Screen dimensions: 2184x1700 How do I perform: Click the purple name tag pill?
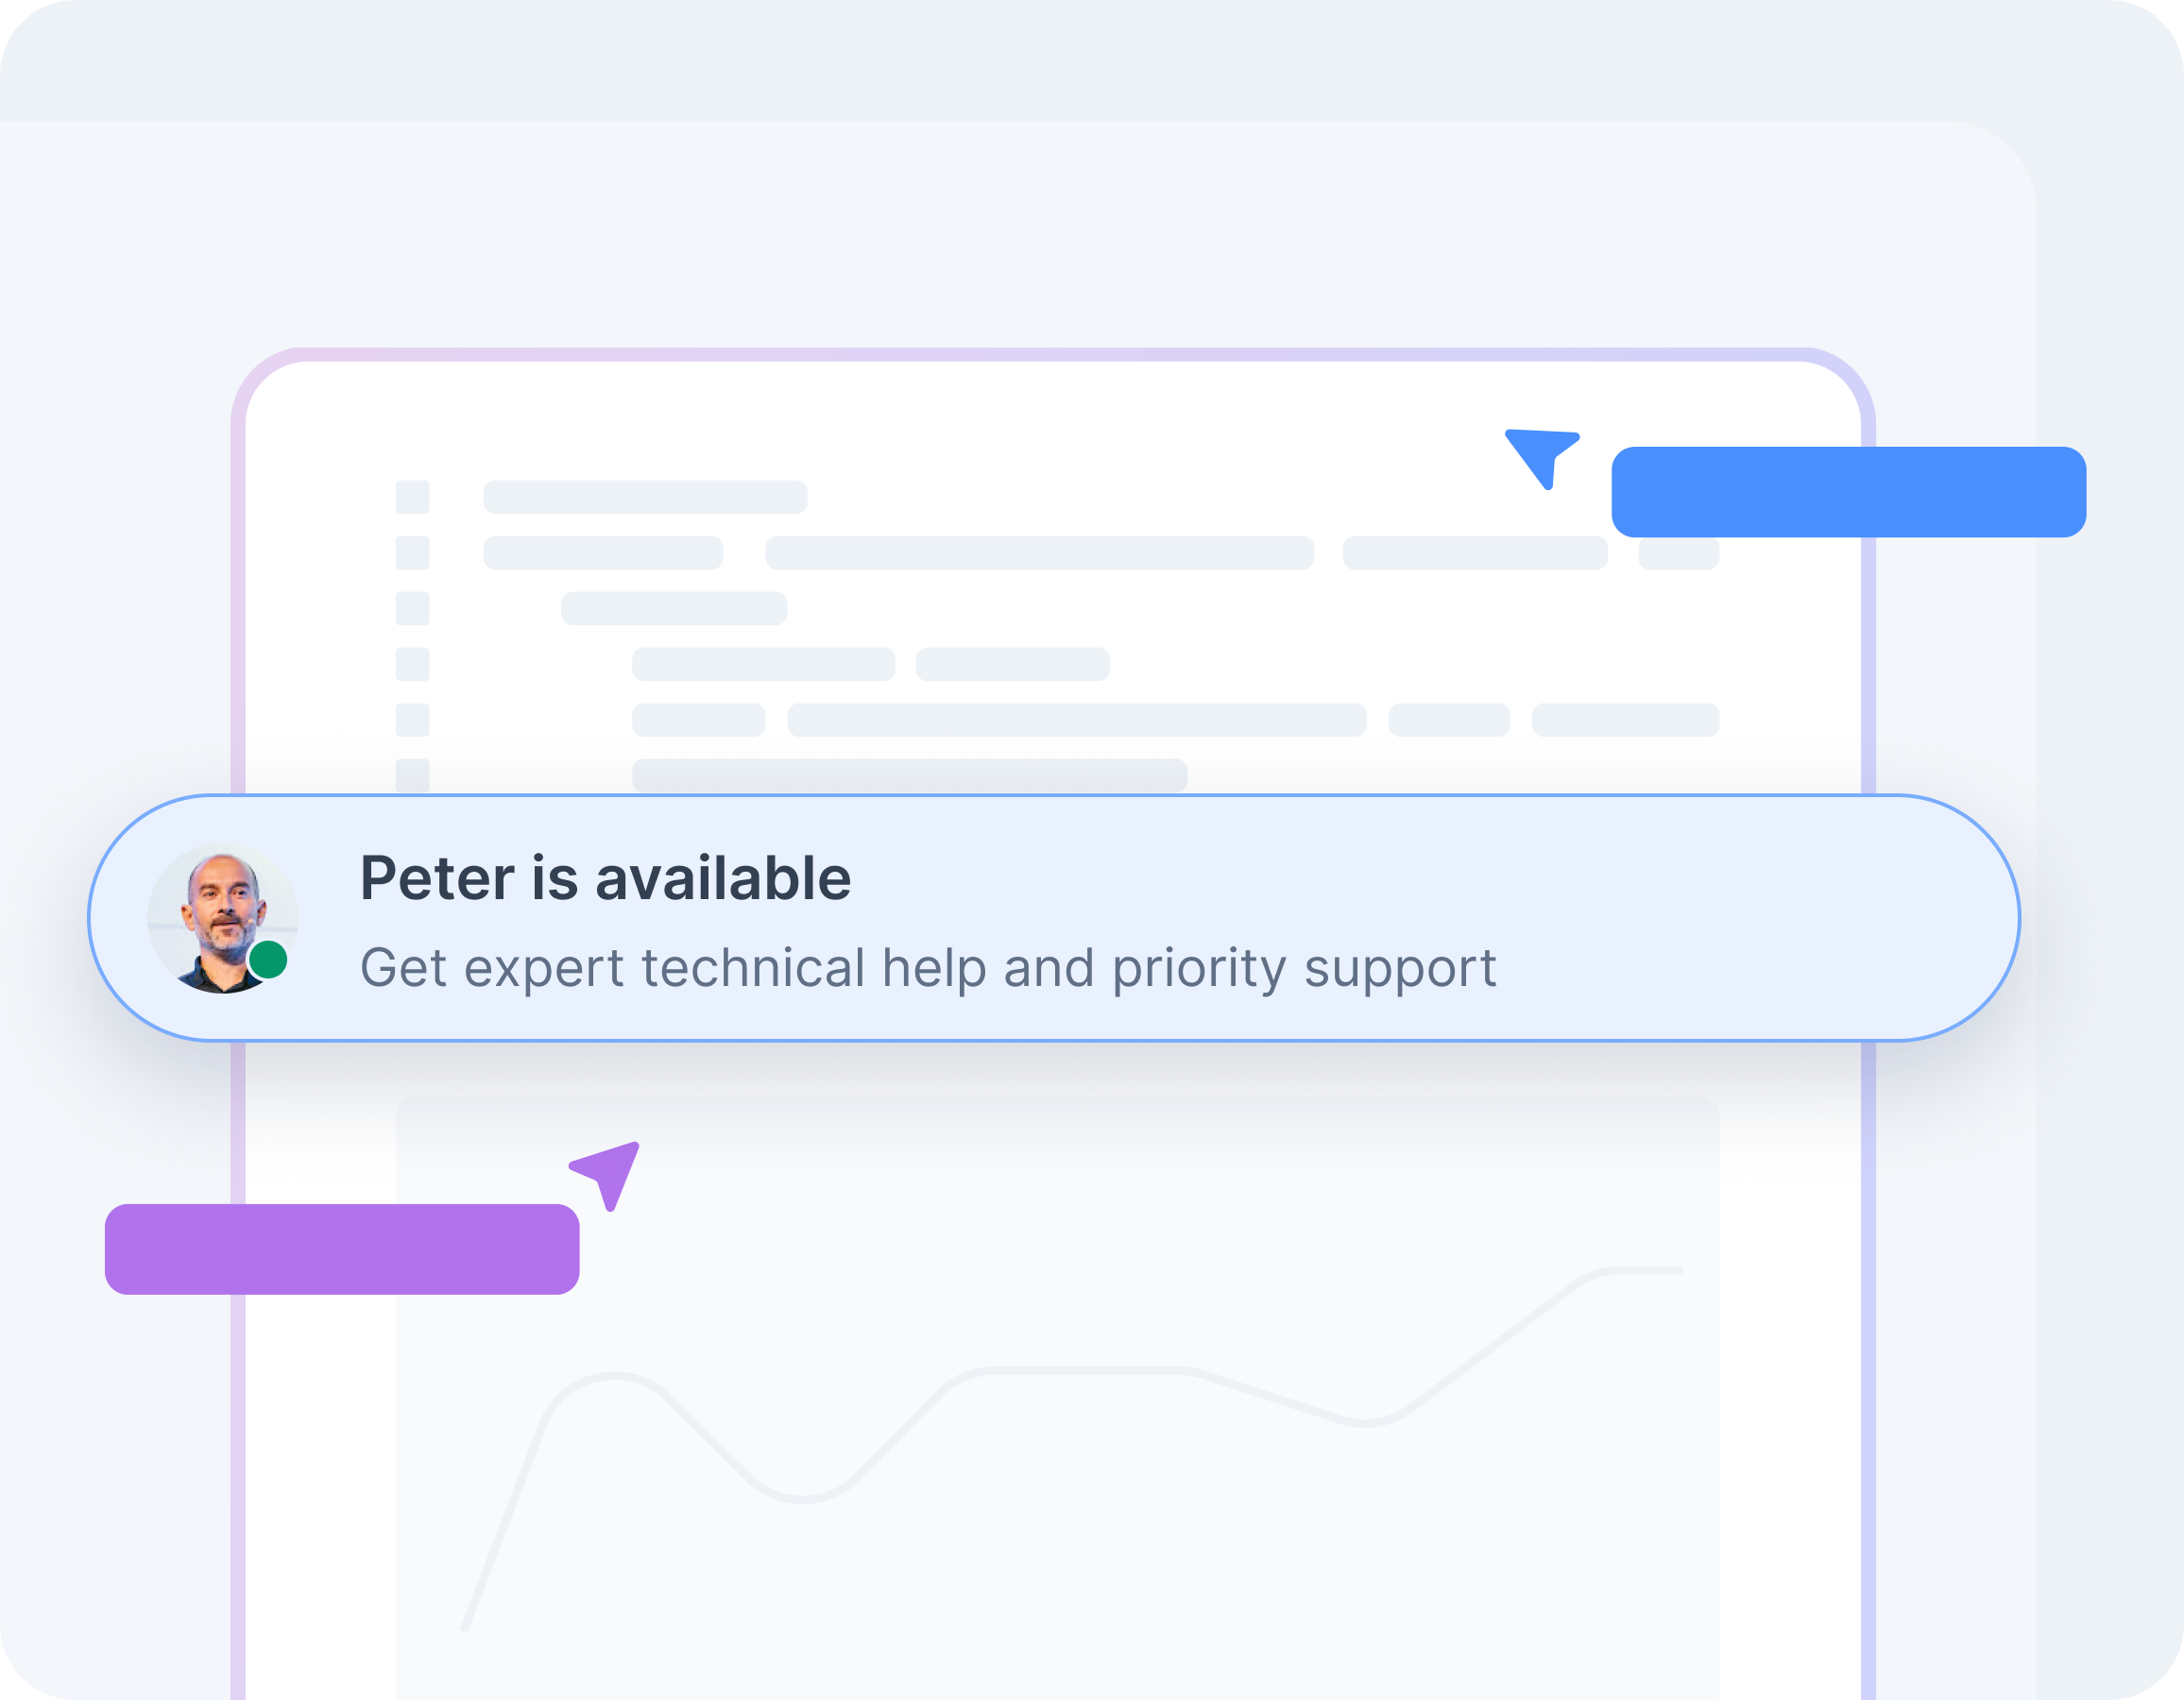pyautogui.click(x=342, y=1249)
